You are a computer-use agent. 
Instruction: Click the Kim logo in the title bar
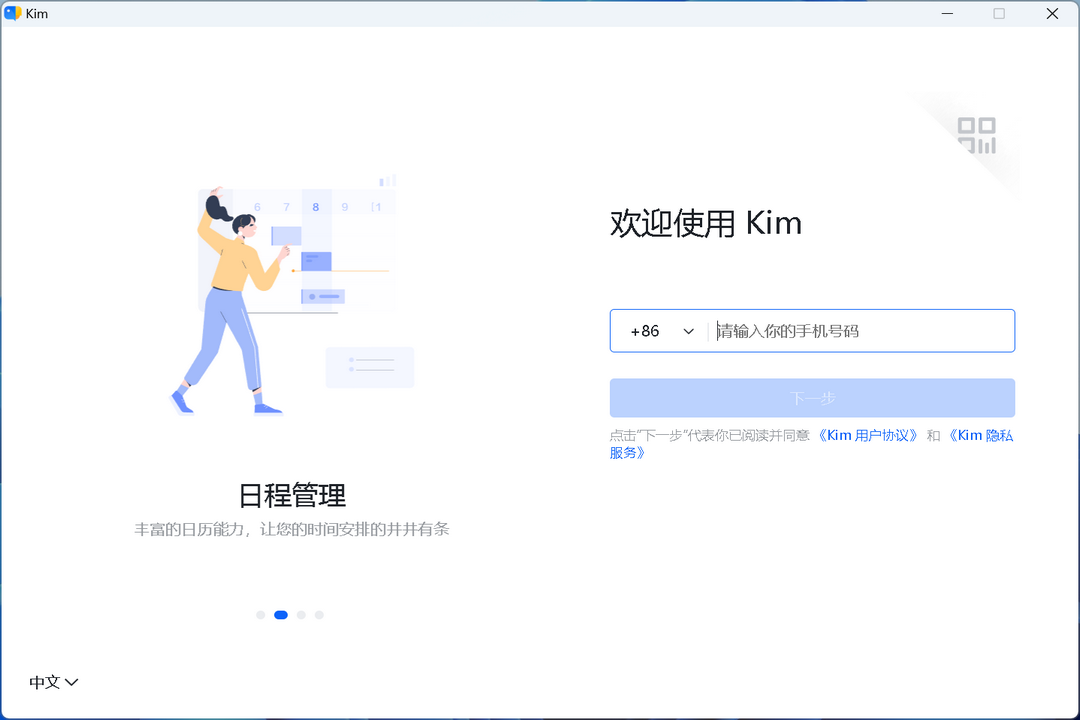pyautogui.click(x=13, y=13)
